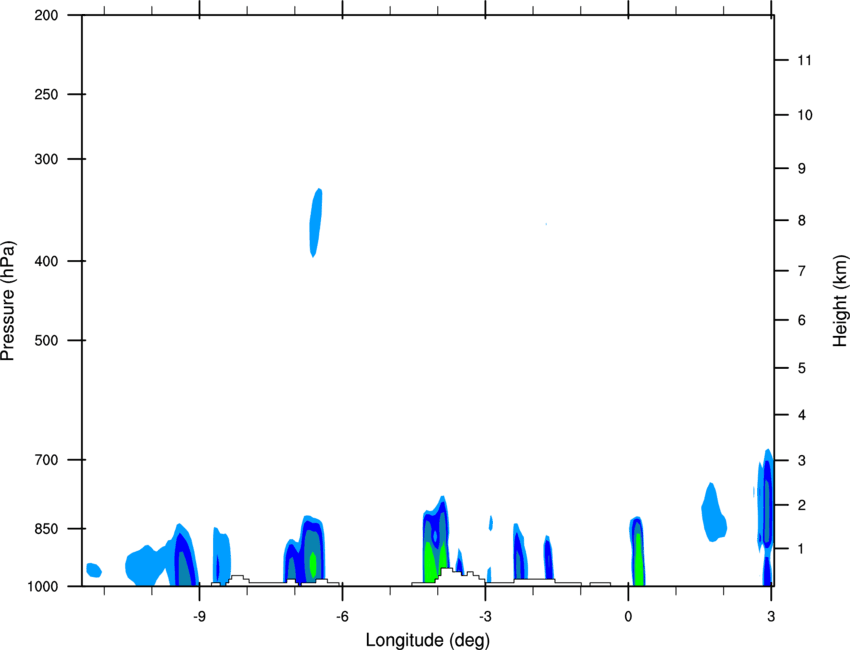850x650 pixels.
Task: Click height tick label 6
Action: 802,320
